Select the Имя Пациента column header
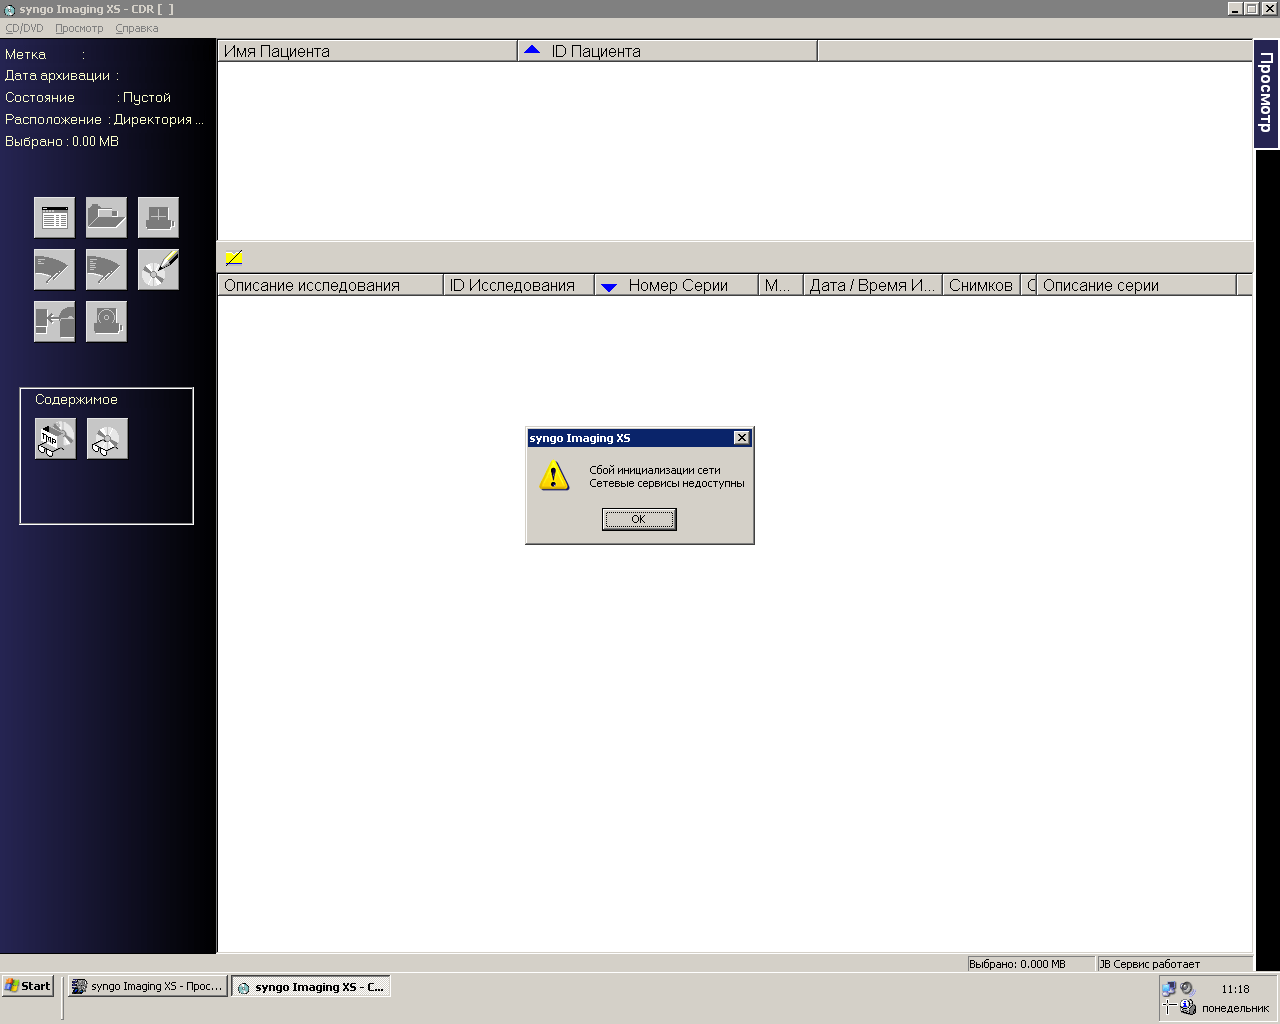 pos(367,51)
